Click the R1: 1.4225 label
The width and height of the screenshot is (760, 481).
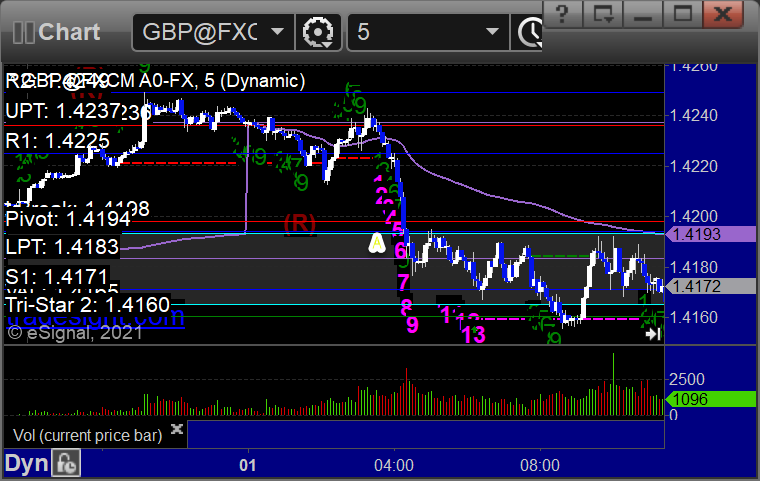click(x=58, y=141)
